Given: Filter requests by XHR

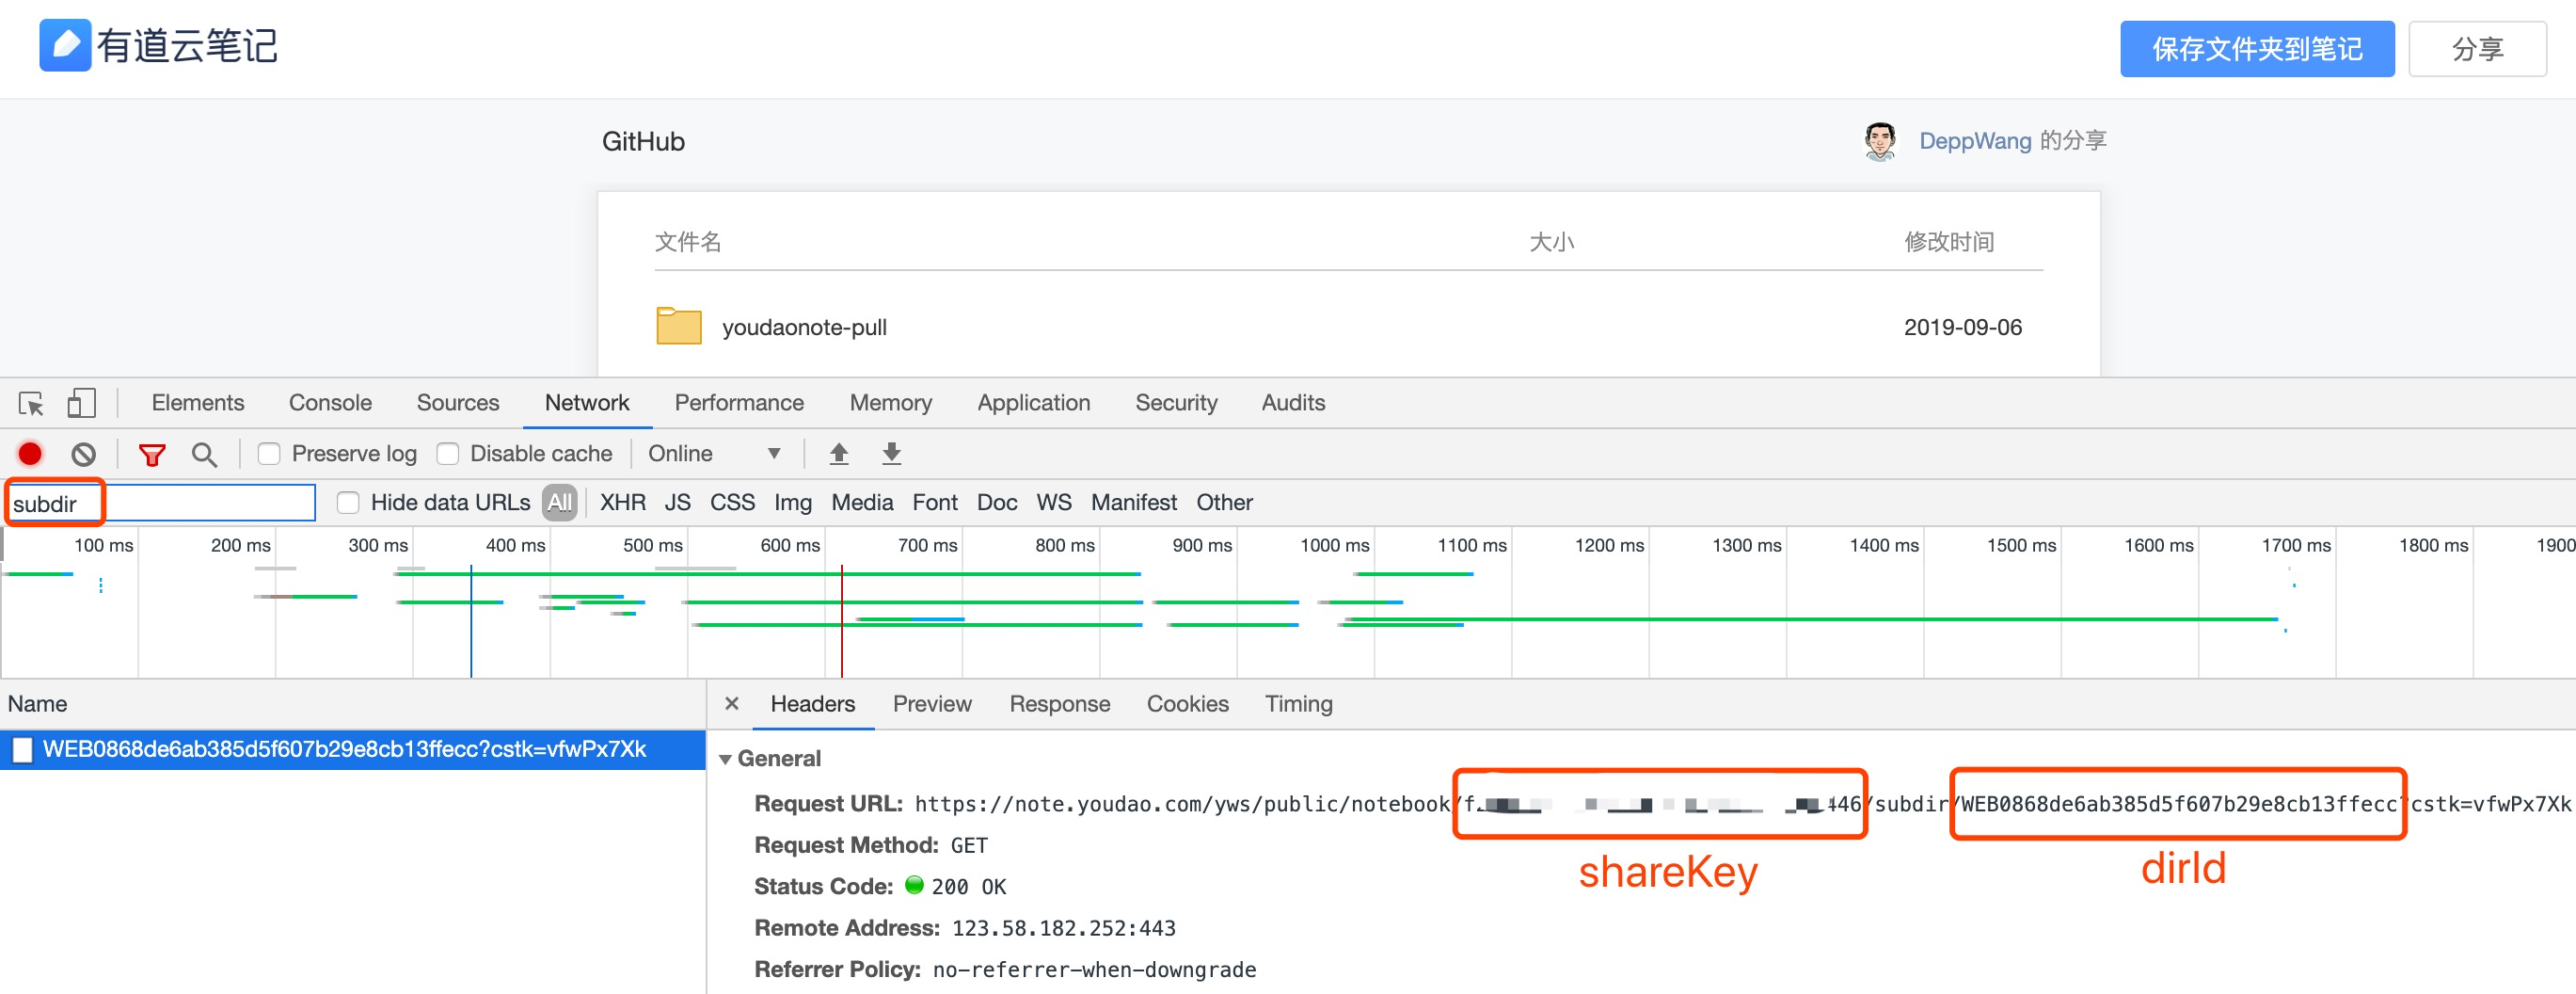Looking at the screenshot, I should [x=623, y=503].
